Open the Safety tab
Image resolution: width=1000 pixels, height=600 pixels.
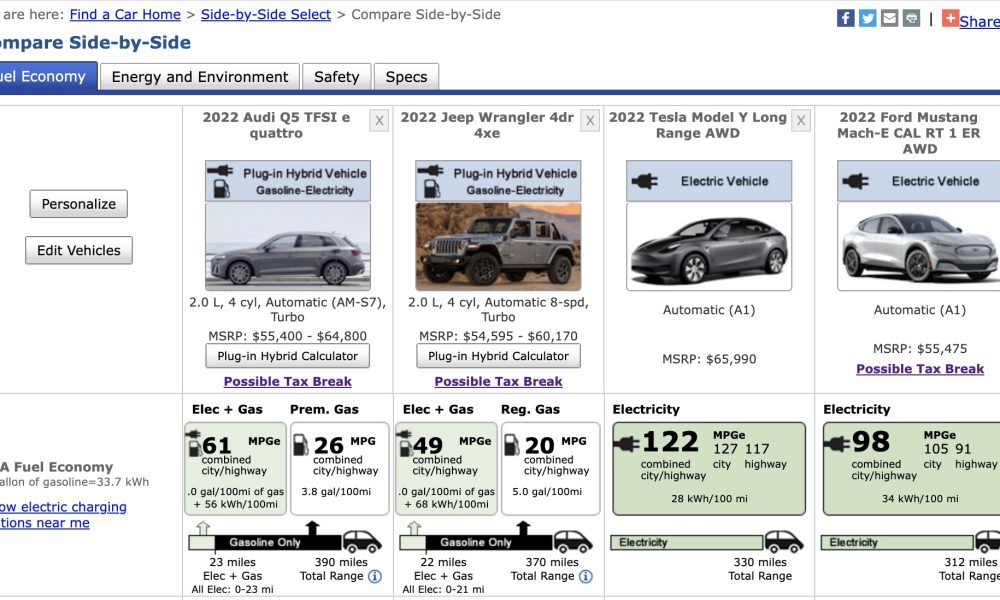[337, 77]
